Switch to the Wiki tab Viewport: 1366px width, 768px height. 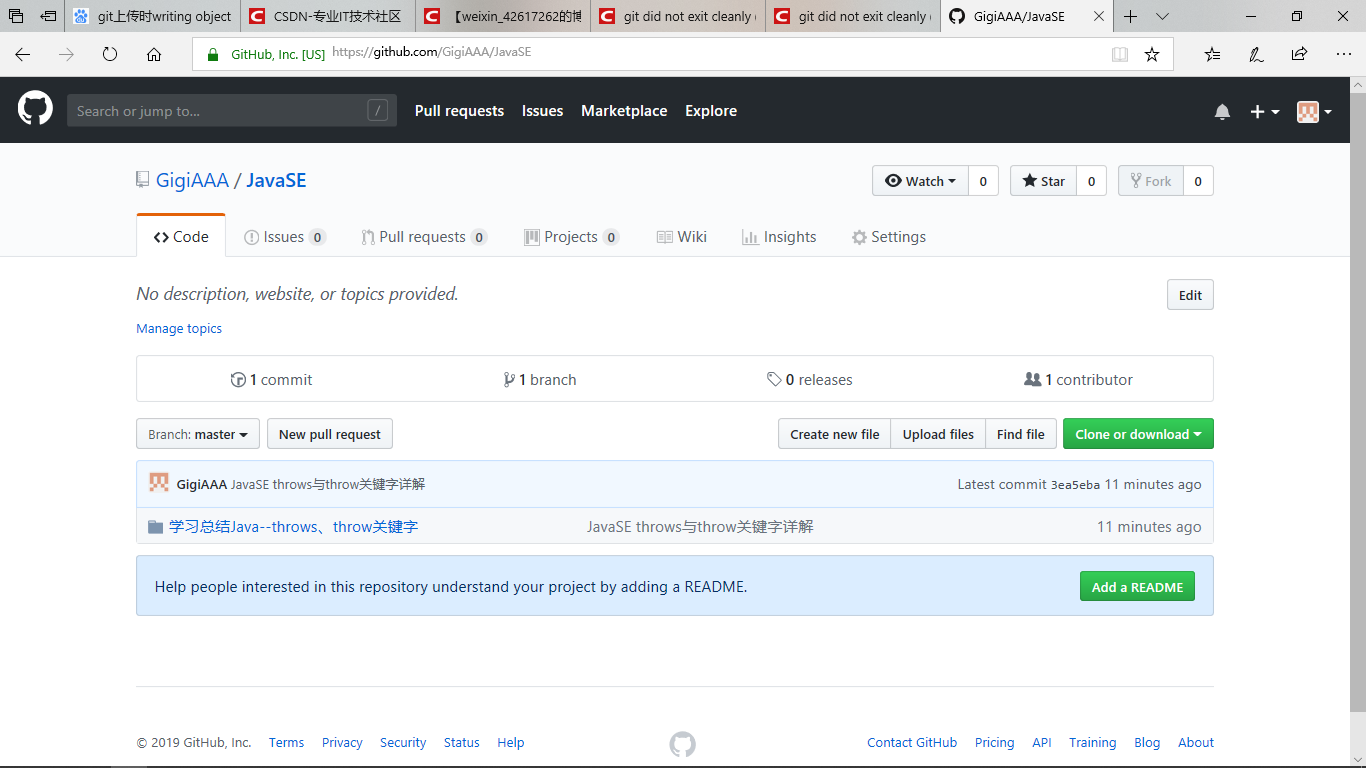682,236
